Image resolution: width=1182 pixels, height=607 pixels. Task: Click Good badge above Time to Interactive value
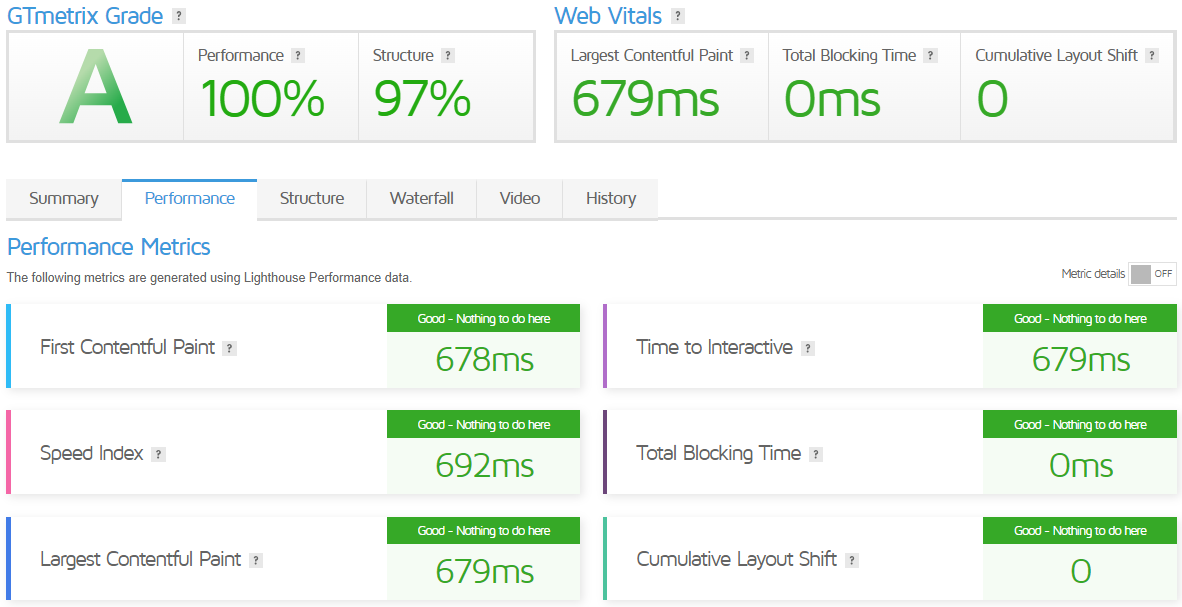1079,318
